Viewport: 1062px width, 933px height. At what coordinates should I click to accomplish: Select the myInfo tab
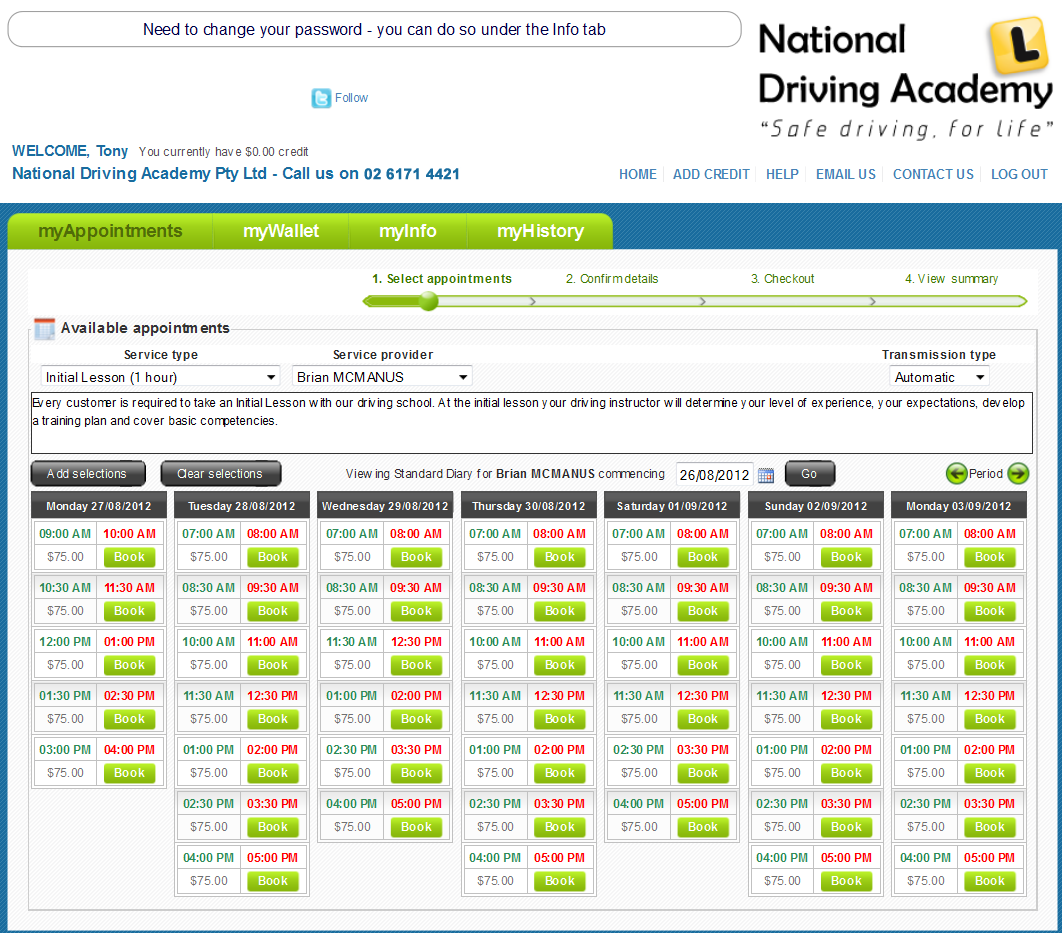point(408,231)
